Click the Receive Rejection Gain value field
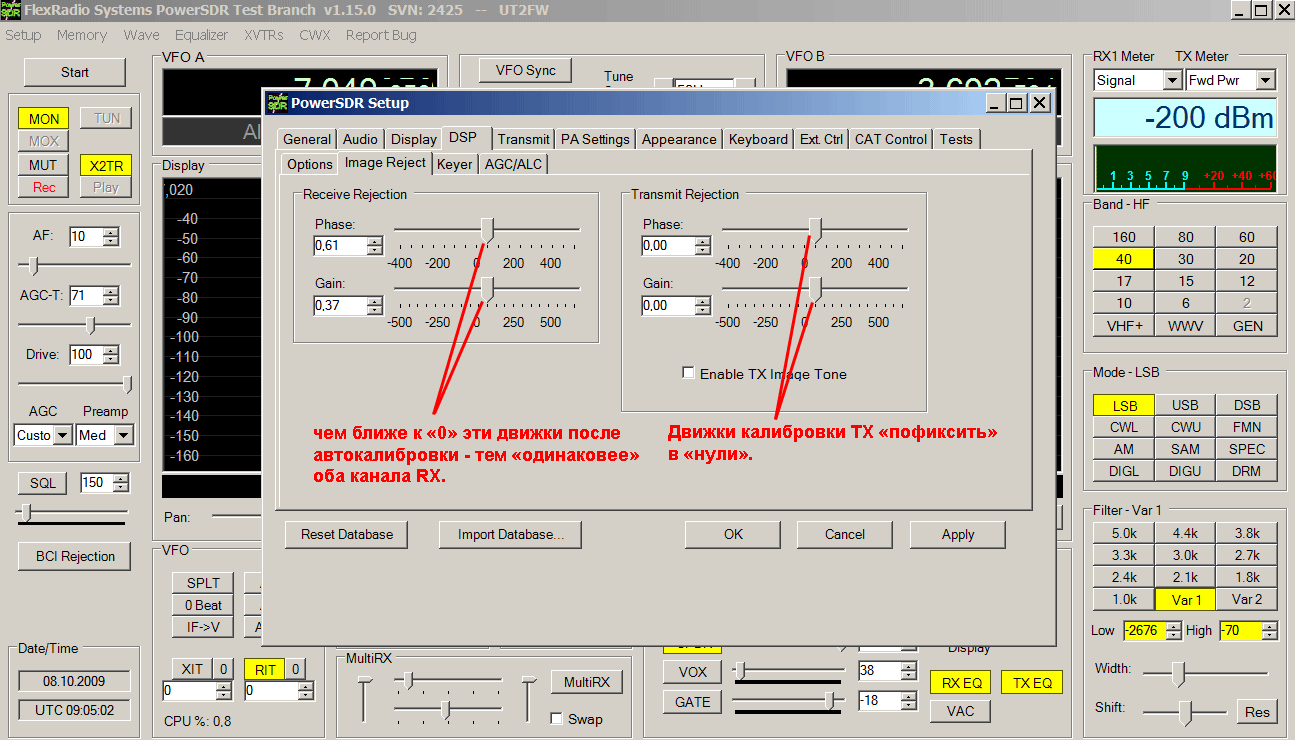This screenshot has width=1295, height=740. pos(339,306)
